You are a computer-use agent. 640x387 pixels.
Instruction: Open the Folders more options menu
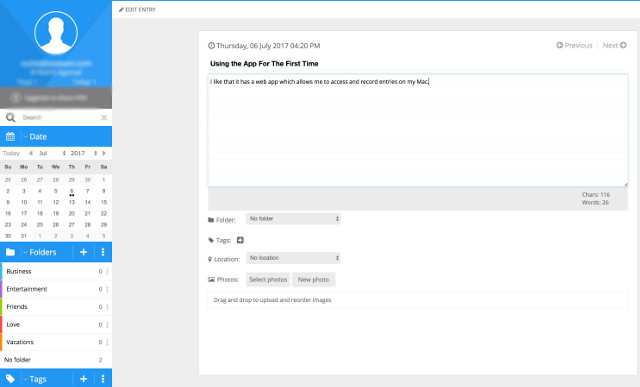[103, 252]
